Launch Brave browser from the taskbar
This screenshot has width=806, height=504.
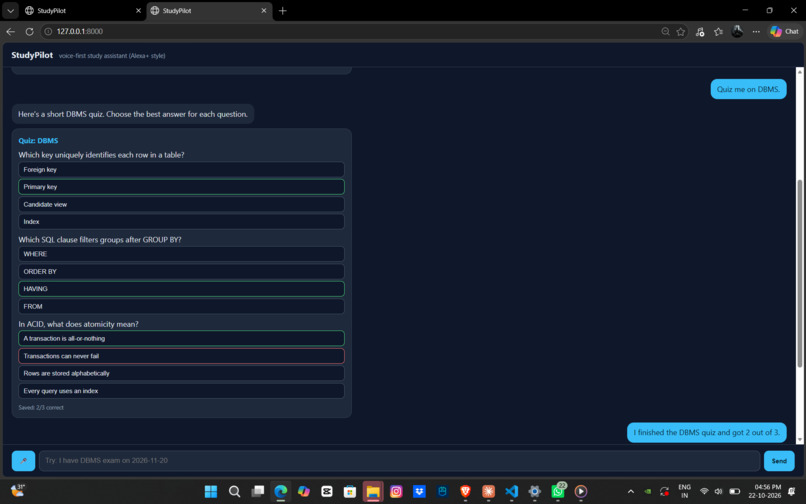click(465, 491)
